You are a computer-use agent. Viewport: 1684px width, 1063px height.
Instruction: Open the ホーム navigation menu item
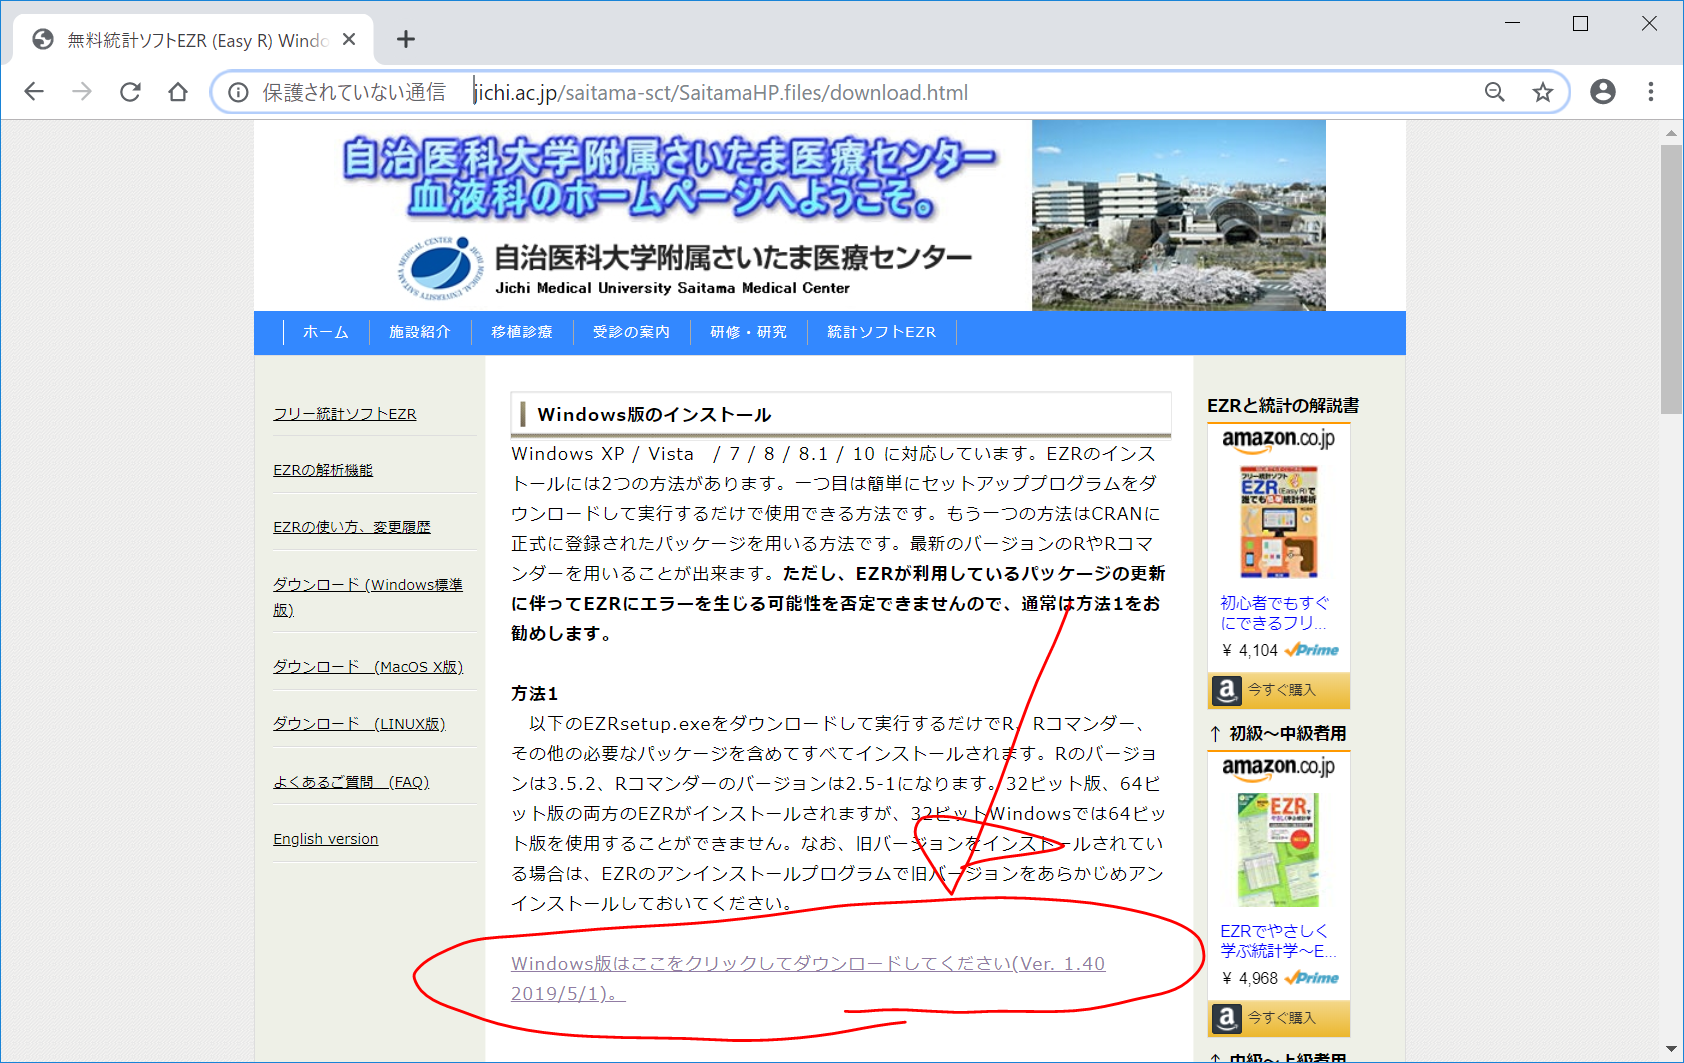326,332
